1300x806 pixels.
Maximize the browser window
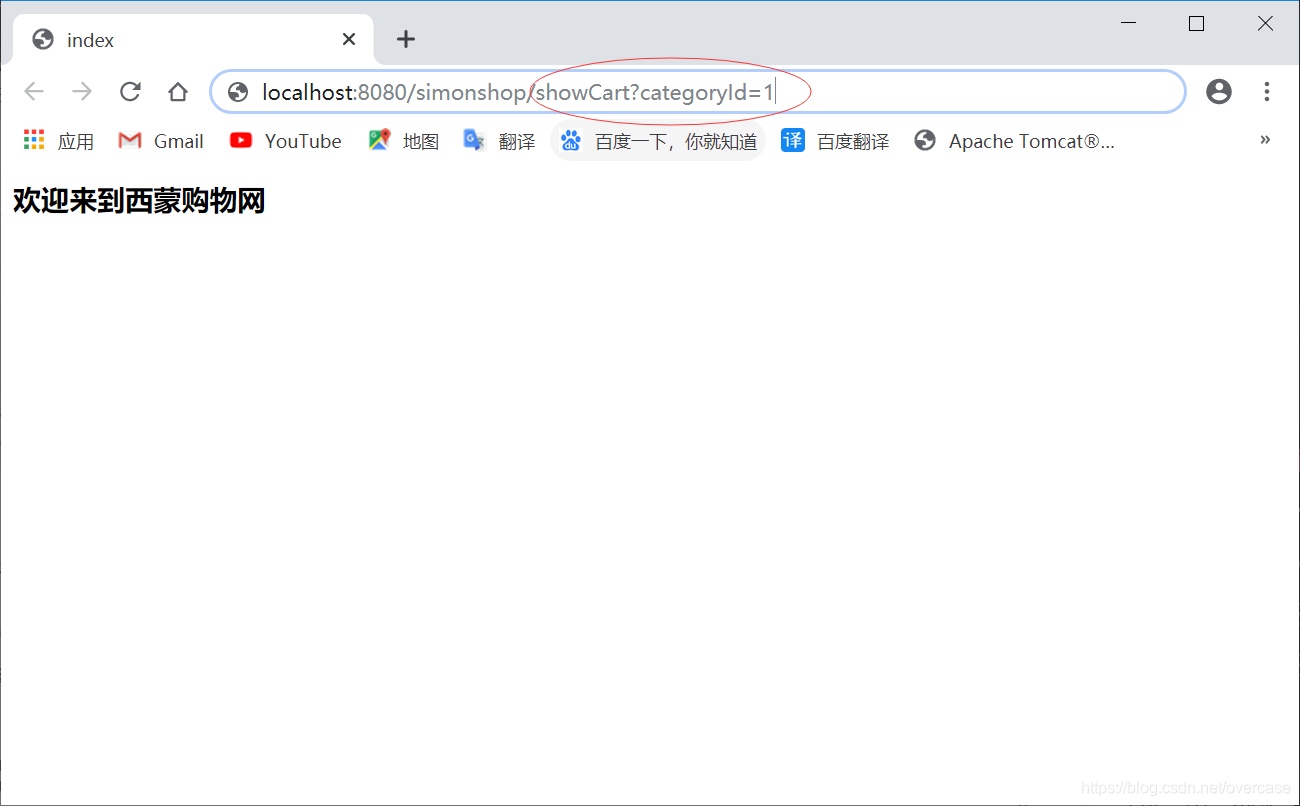click(x=1196, y=24)
